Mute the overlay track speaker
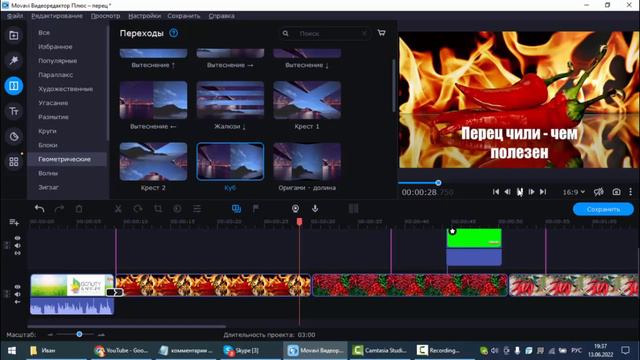Viewport: 640px width, 360px height. 18,246
